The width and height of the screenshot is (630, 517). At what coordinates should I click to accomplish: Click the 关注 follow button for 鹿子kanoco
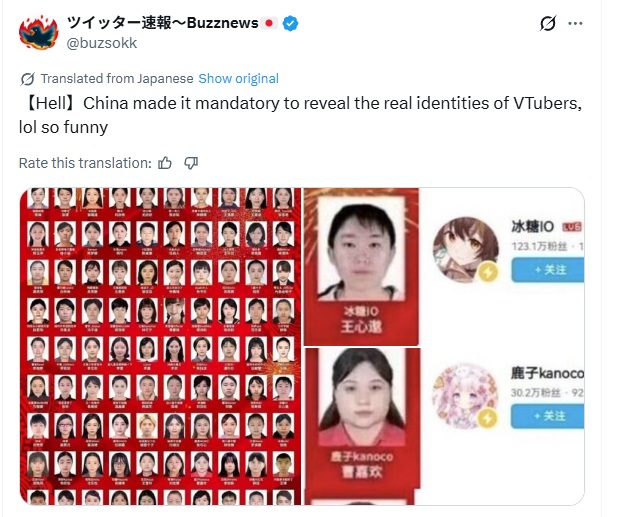[548, 416]
